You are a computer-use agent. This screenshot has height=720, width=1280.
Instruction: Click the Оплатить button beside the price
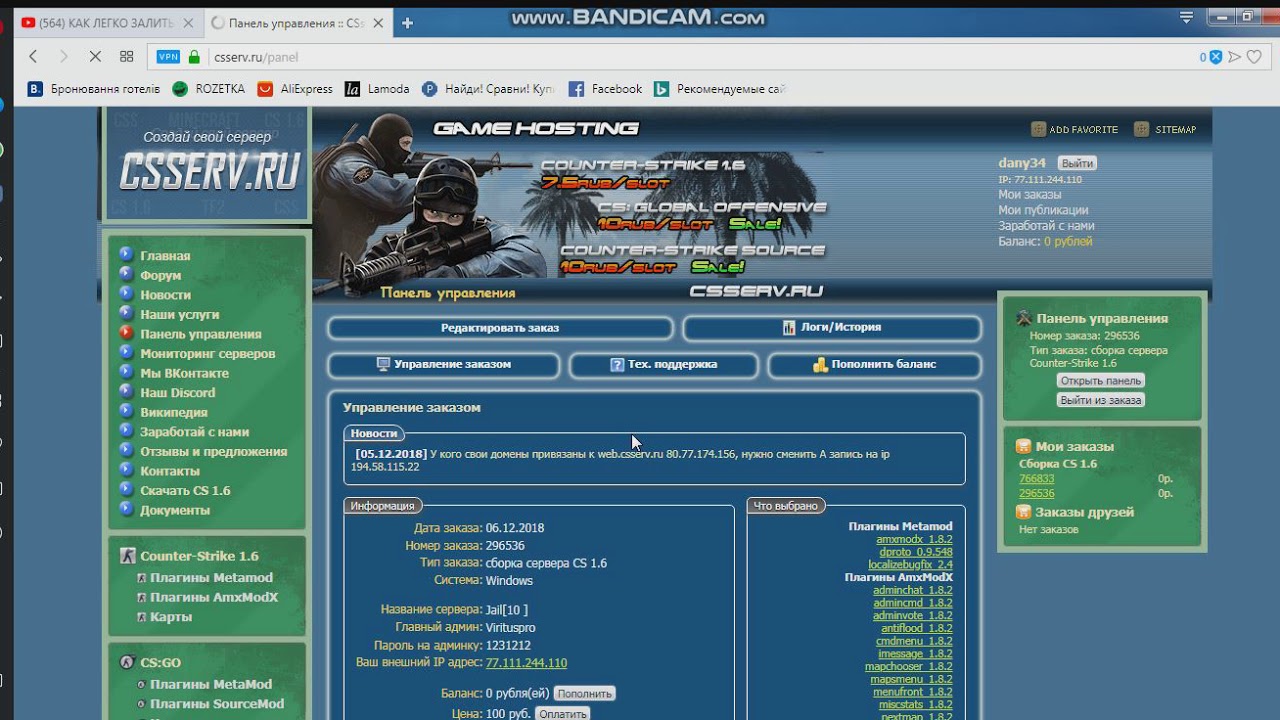[x=562, y=714]
